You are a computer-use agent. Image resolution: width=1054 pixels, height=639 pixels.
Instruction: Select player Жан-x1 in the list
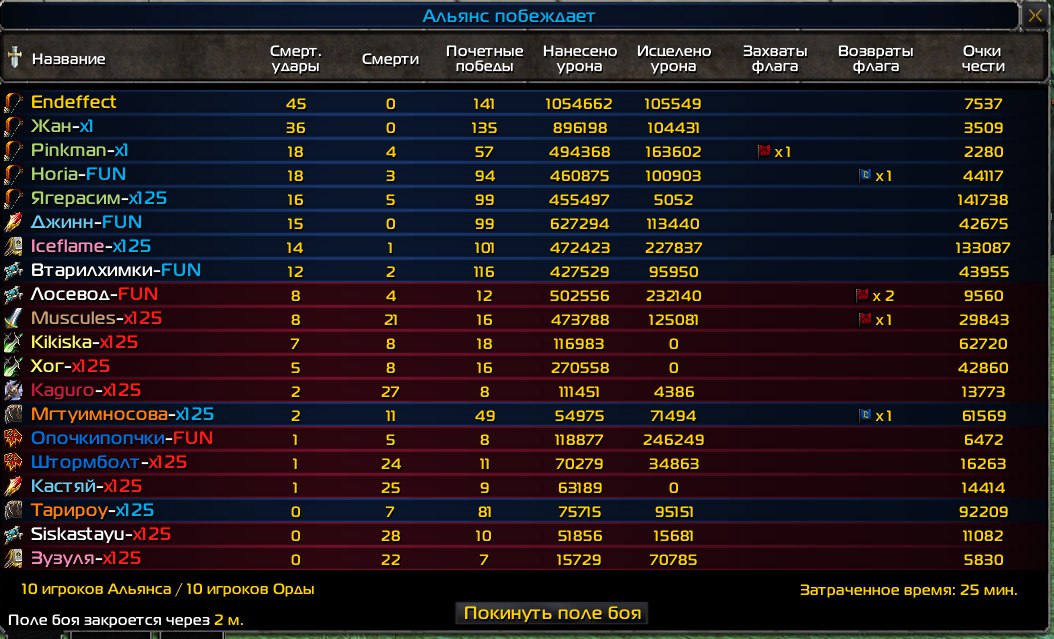point(62,126)
